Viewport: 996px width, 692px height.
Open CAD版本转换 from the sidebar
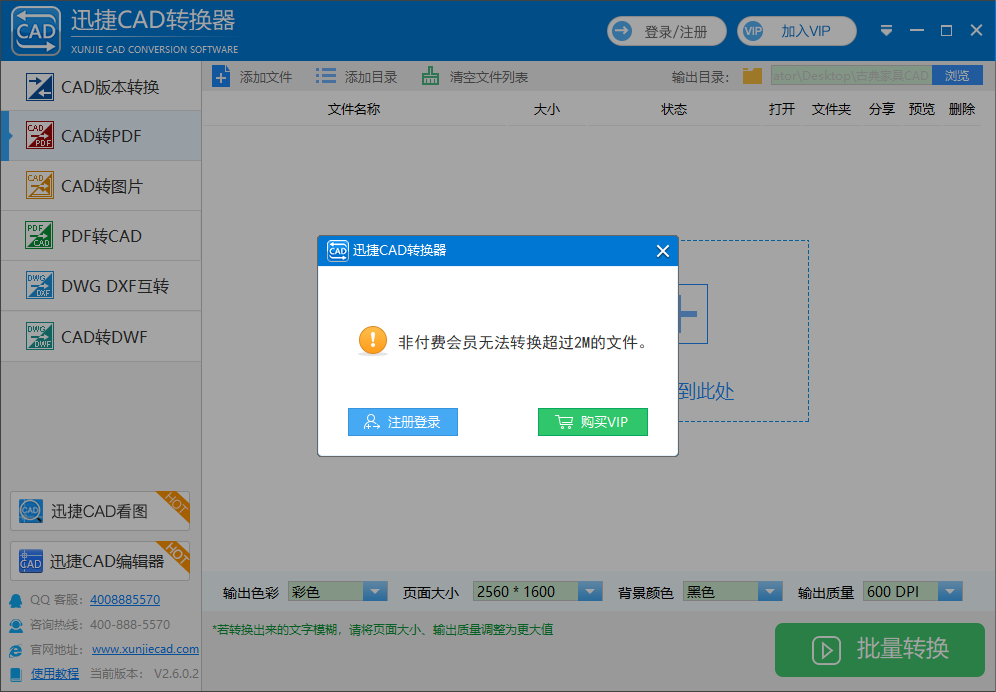[x=101, y=87]
